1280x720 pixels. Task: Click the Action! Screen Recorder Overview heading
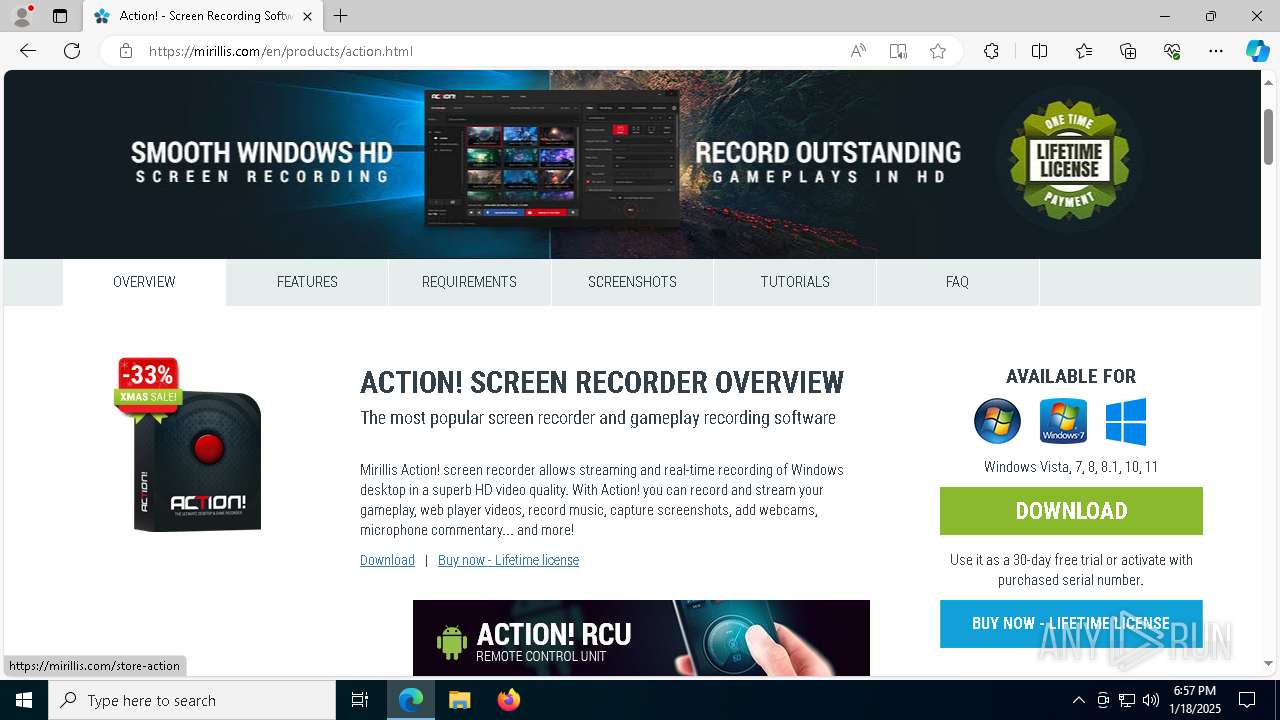pos(602,383)
